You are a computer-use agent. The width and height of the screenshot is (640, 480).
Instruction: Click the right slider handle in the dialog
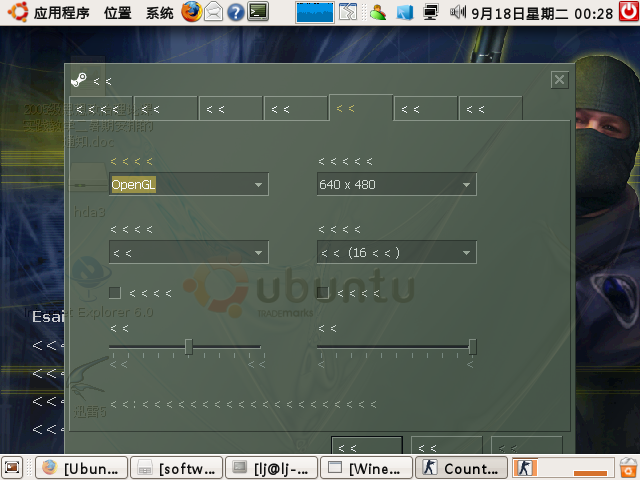(473, 347)
